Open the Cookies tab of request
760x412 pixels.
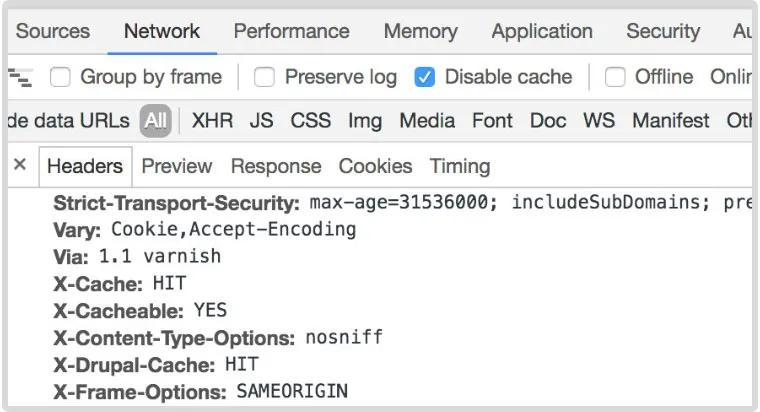click(375, 166)
